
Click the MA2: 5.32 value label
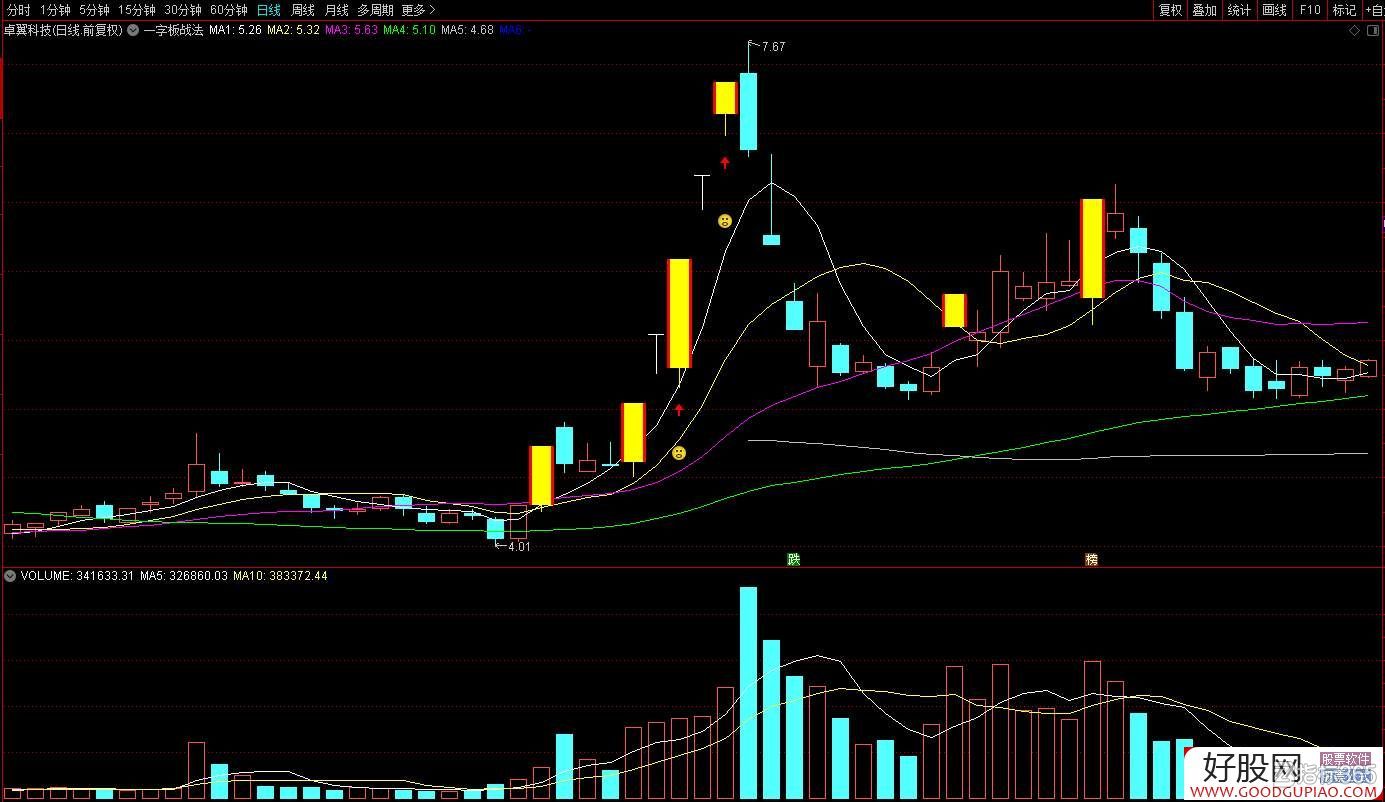pos(293,31)
